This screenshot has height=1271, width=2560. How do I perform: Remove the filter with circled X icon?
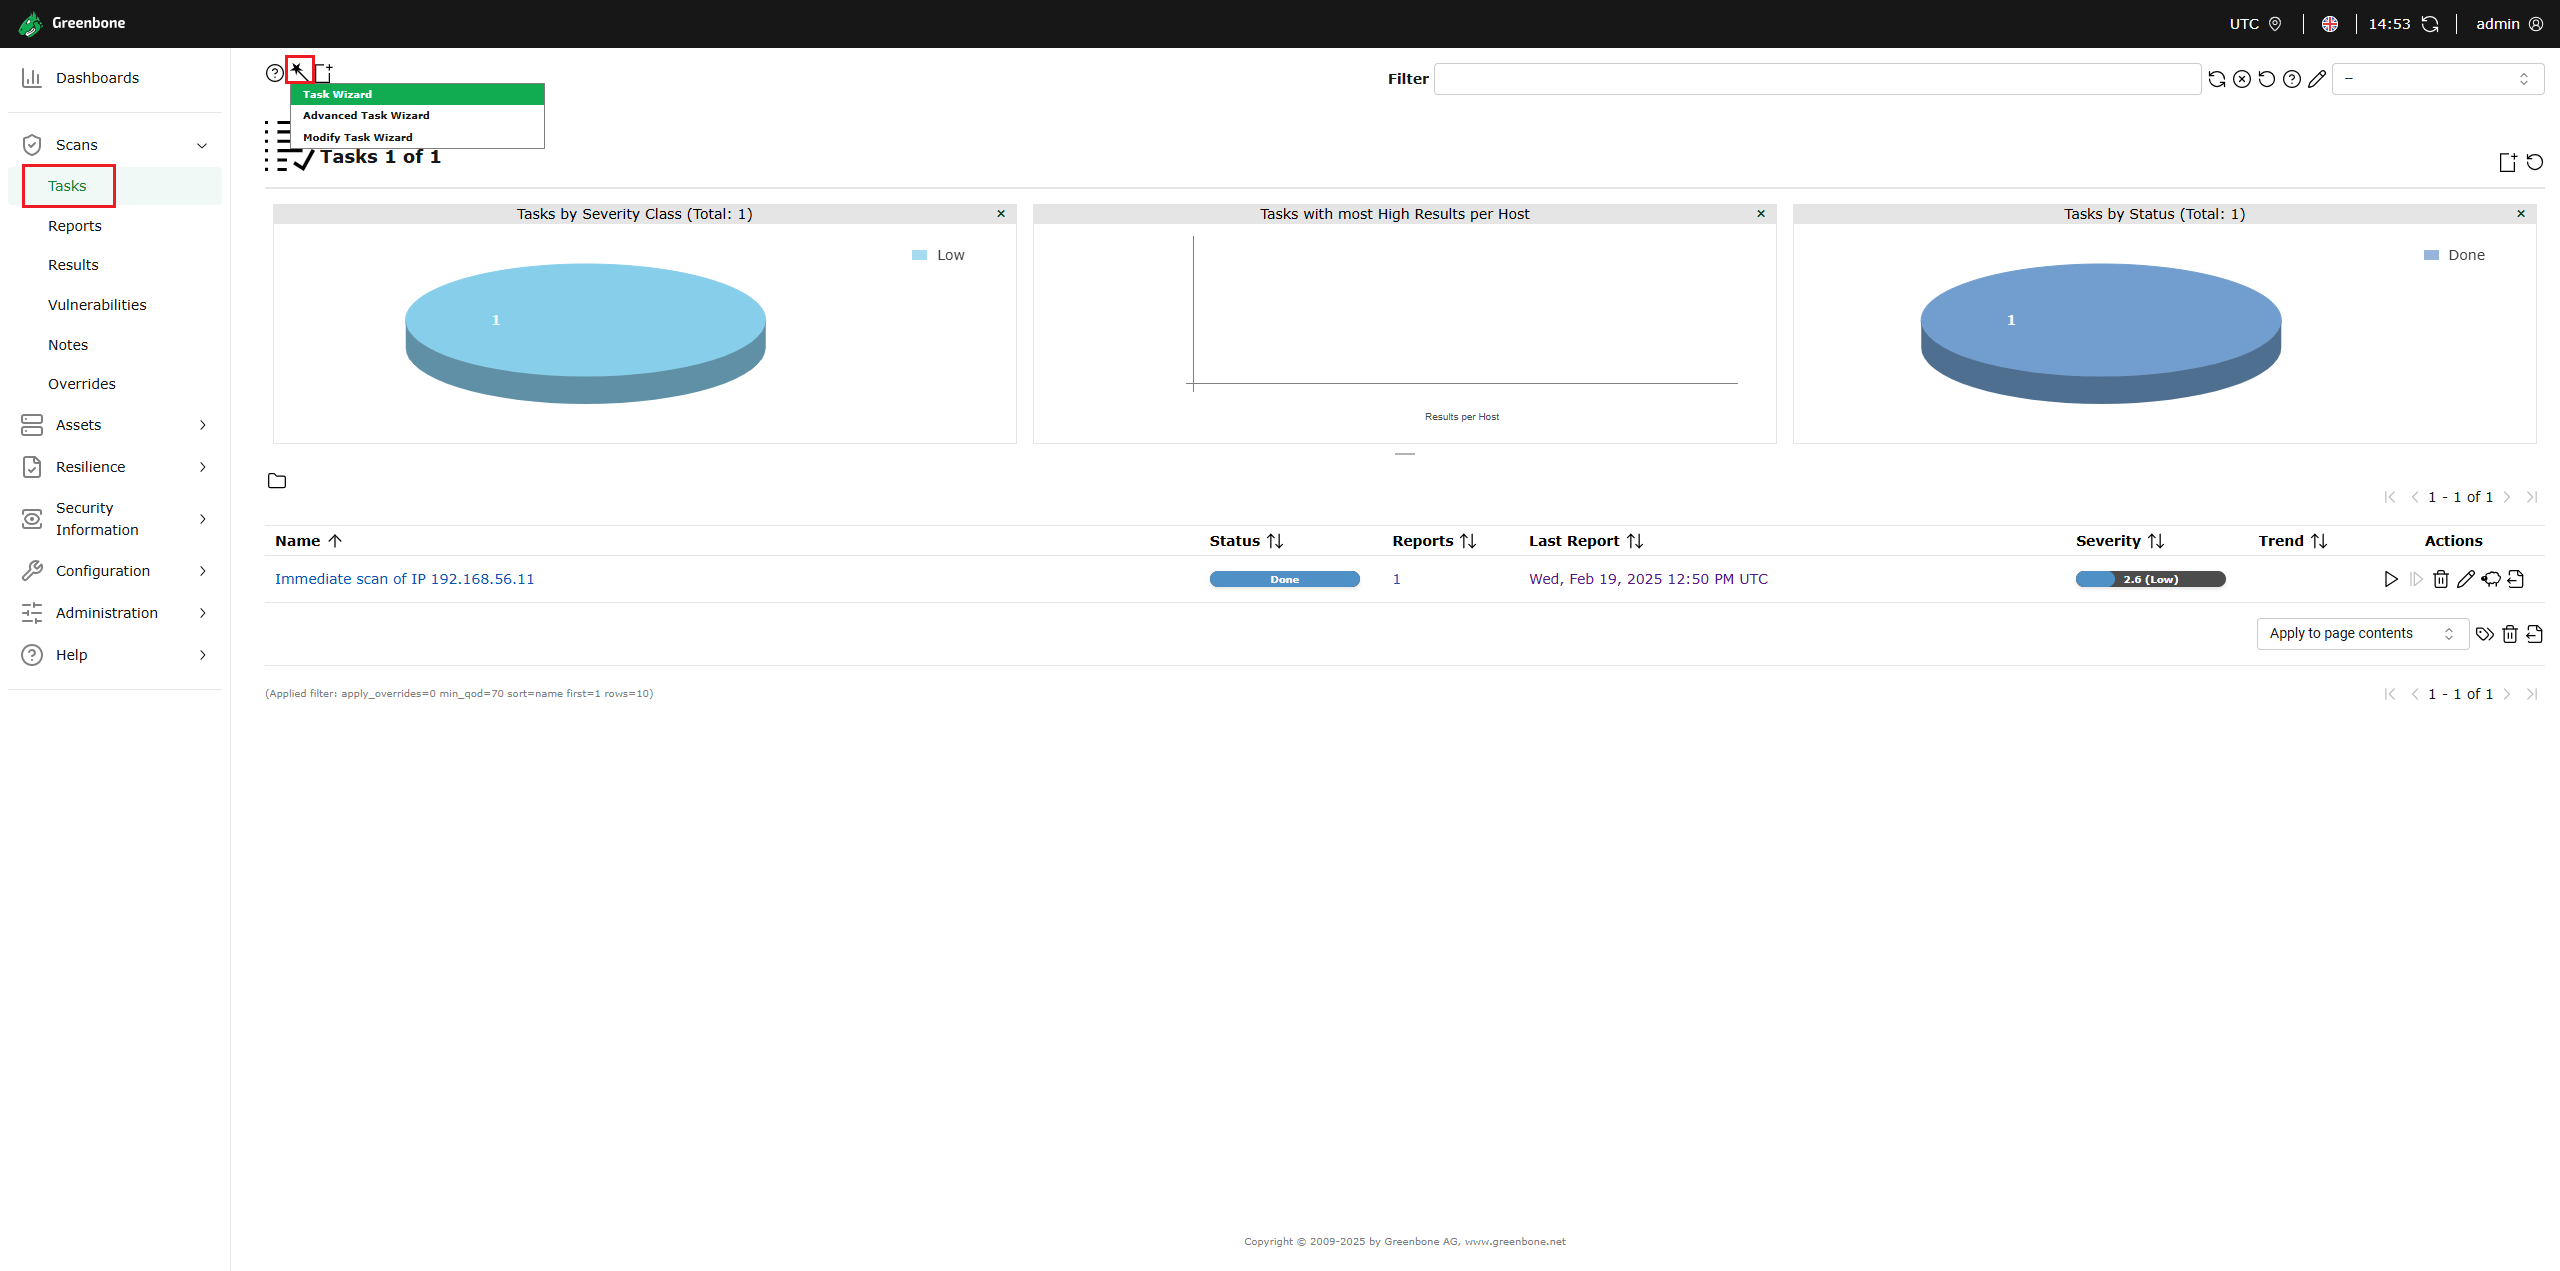pos(2242,79)
